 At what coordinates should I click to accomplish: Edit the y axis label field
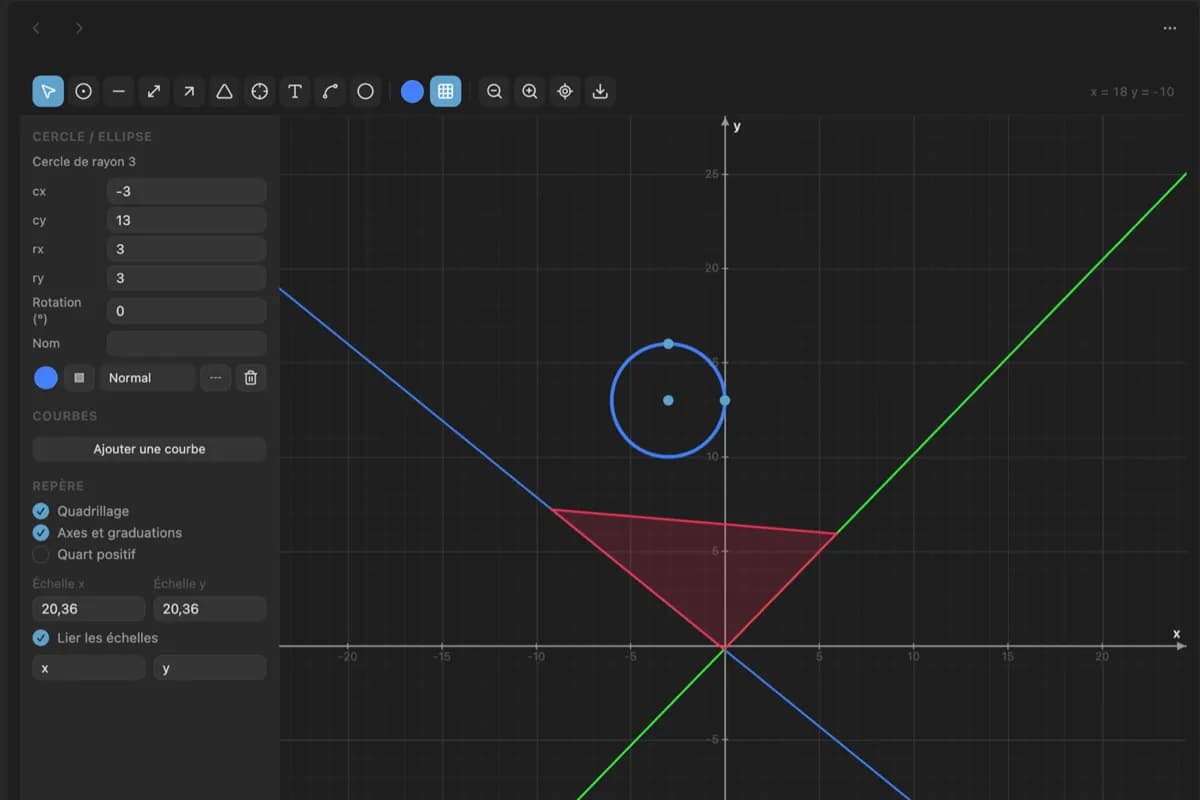pyautogui.click(x=210, y=668)
